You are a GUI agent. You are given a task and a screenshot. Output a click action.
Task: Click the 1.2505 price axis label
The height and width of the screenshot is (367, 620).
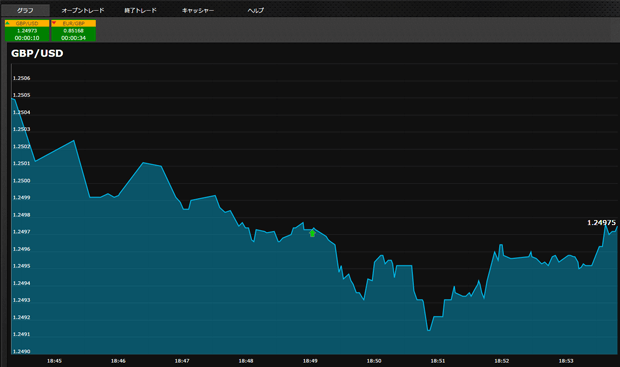(x=21, y=95)
